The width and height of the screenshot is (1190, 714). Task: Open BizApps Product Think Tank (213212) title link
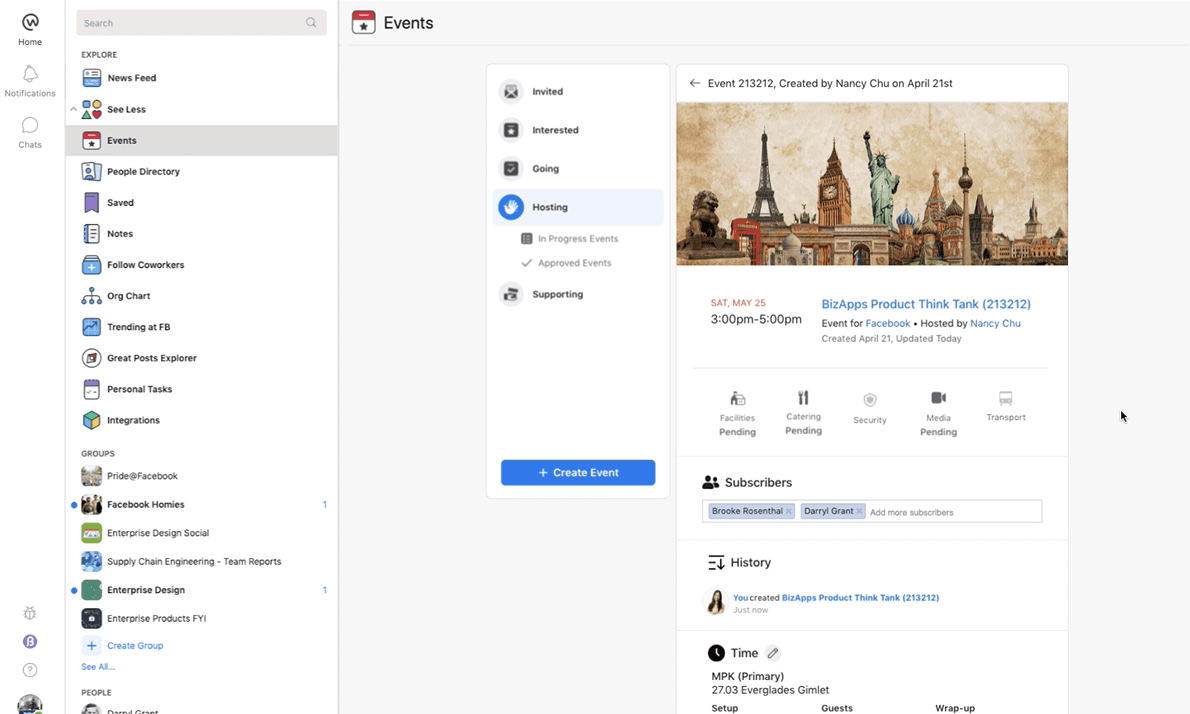tap(926, 304)
